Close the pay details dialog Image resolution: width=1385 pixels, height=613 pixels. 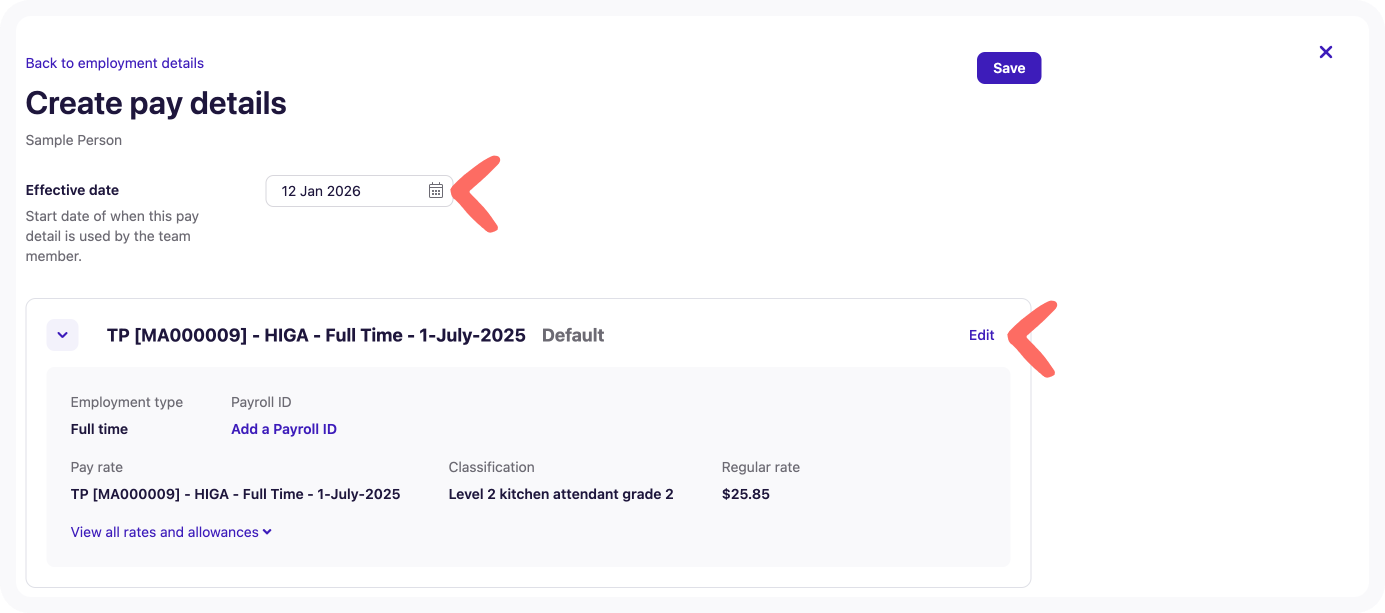pos(1326,52)
